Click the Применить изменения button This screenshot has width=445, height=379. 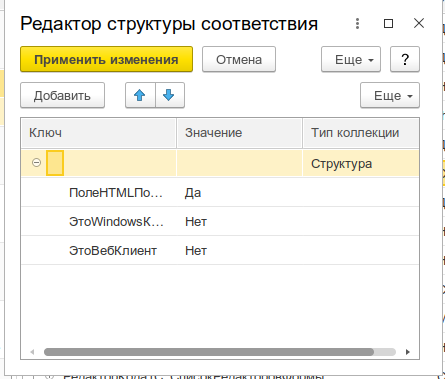coord(106,59)
